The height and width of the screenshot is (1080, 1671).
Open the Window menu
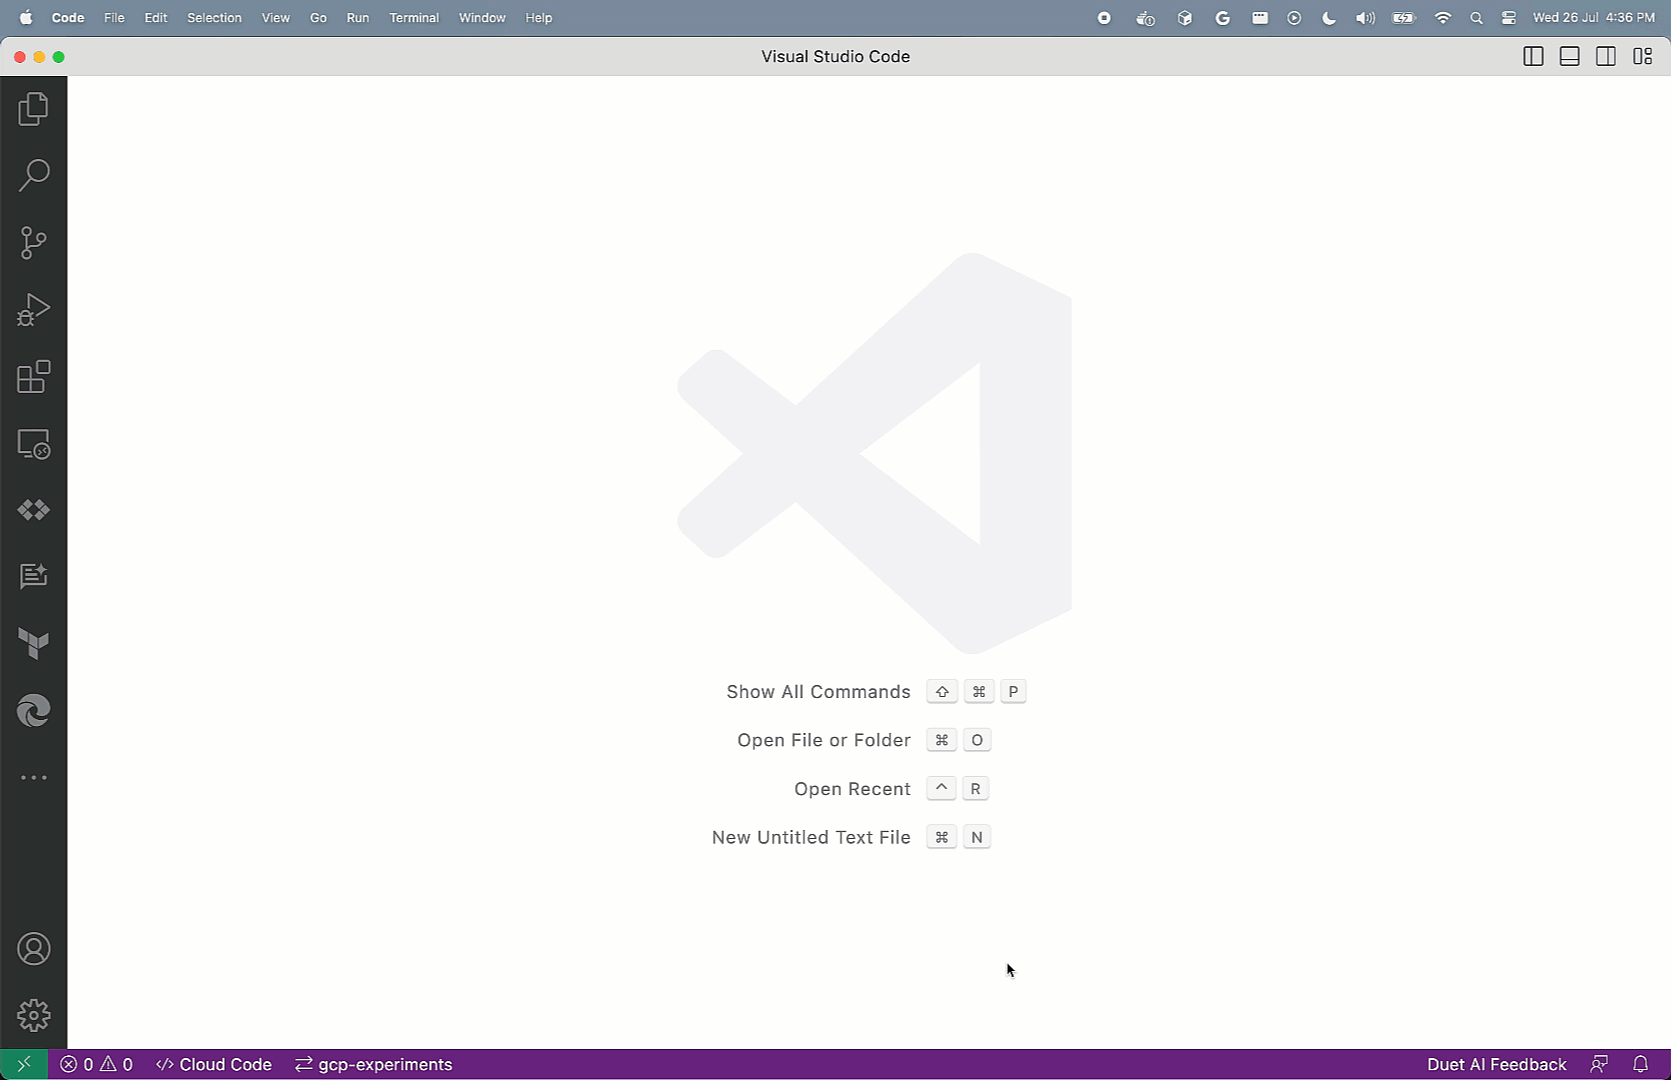click(x=482, y=18)
